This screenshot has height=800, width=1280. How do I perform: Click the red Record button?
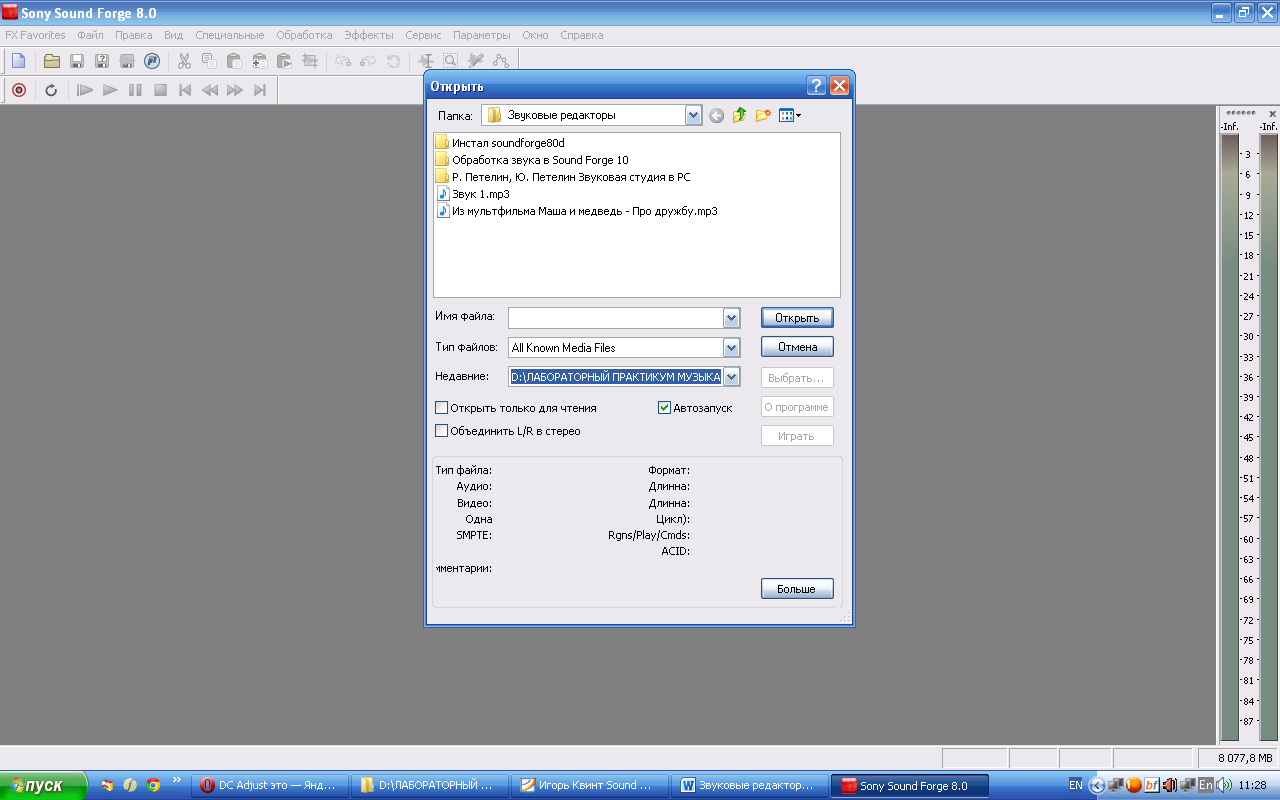pos(18,90)
